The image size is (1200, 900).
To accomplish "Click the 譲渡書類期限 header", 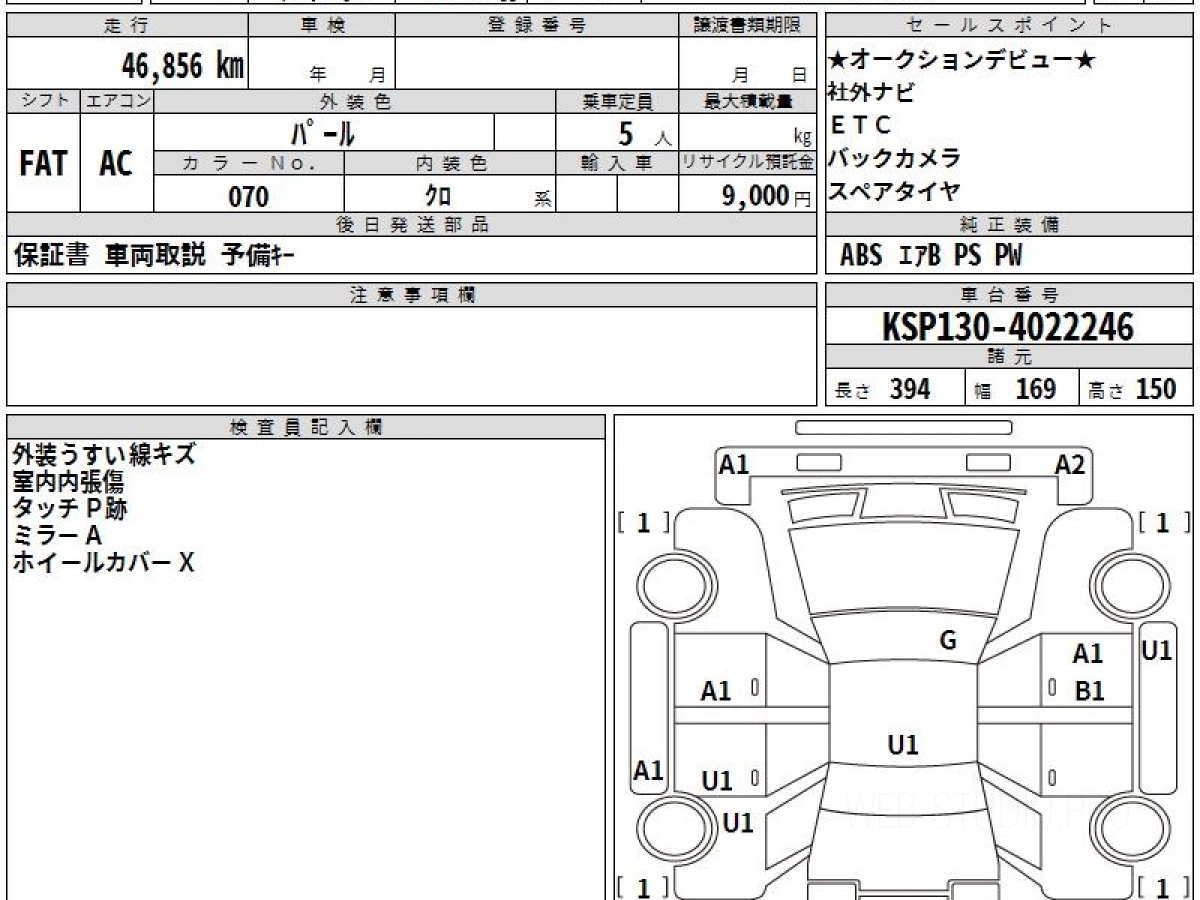I will coord(747,26).
